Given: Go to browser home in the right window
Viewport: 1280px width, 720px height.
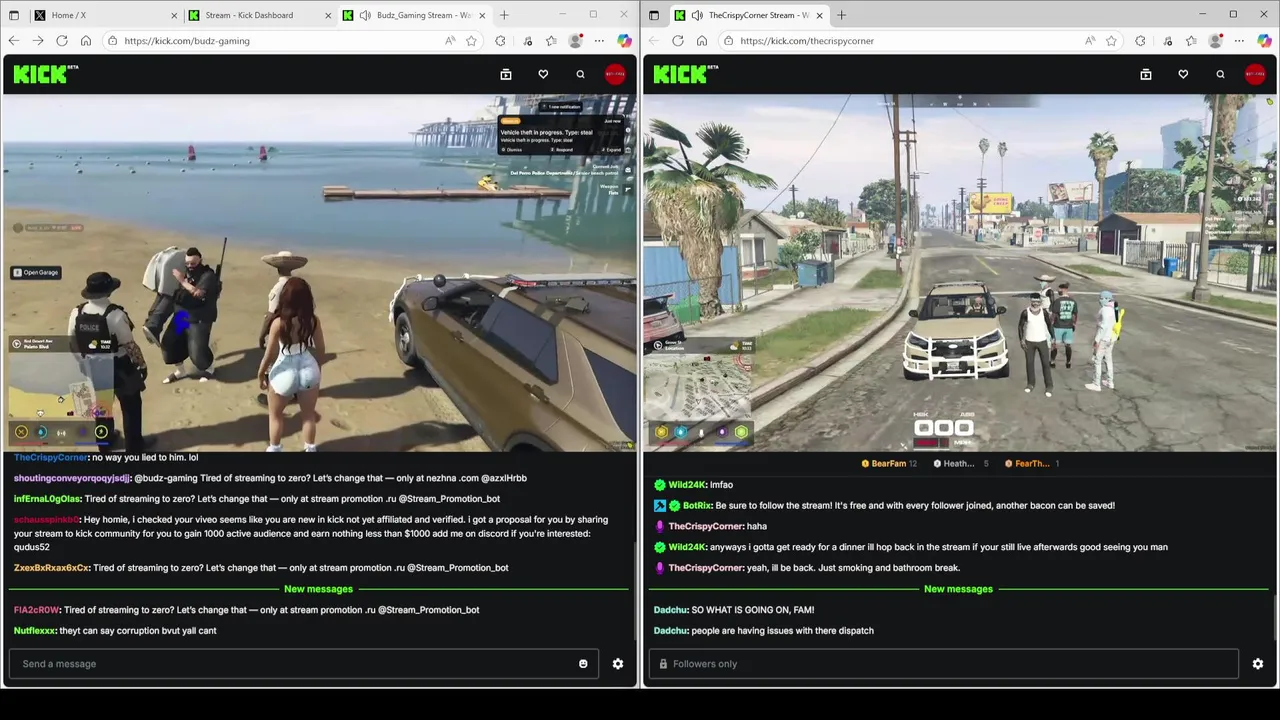Looking at the screenshot, I should click(x=702, y=41).
